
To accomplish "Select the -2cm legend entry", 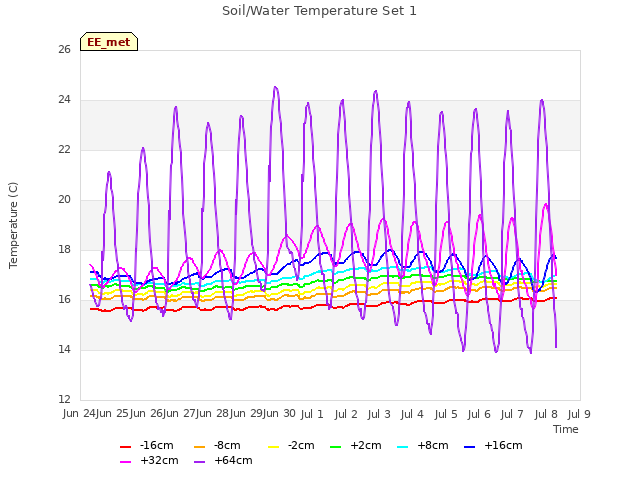I will 291,445.
